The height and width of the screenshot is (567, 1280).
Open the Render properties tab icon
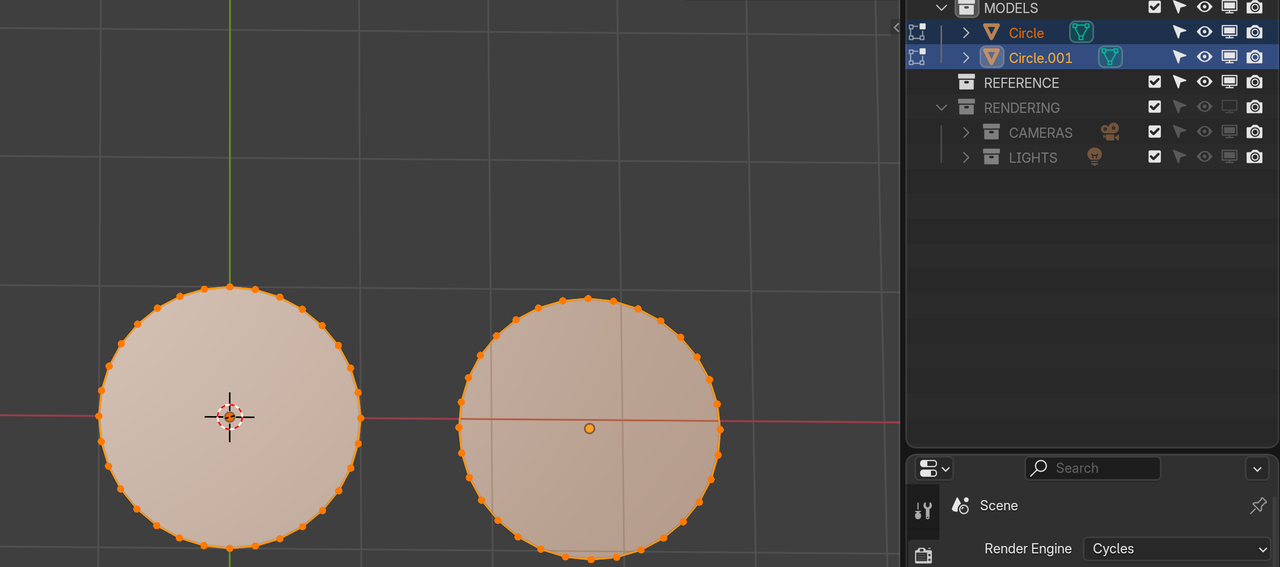923,555
